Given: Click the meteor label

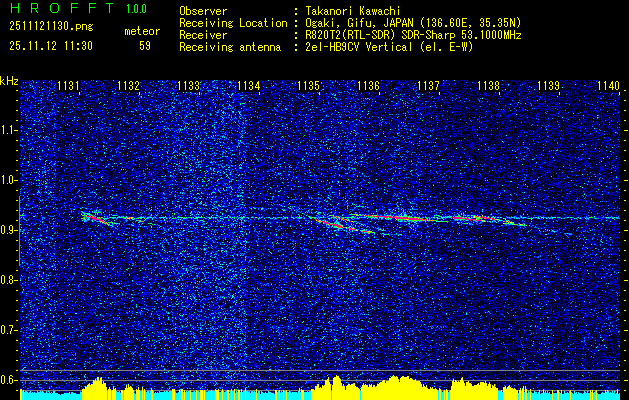Looking at the screenshot, I should (x=142, y=31).
